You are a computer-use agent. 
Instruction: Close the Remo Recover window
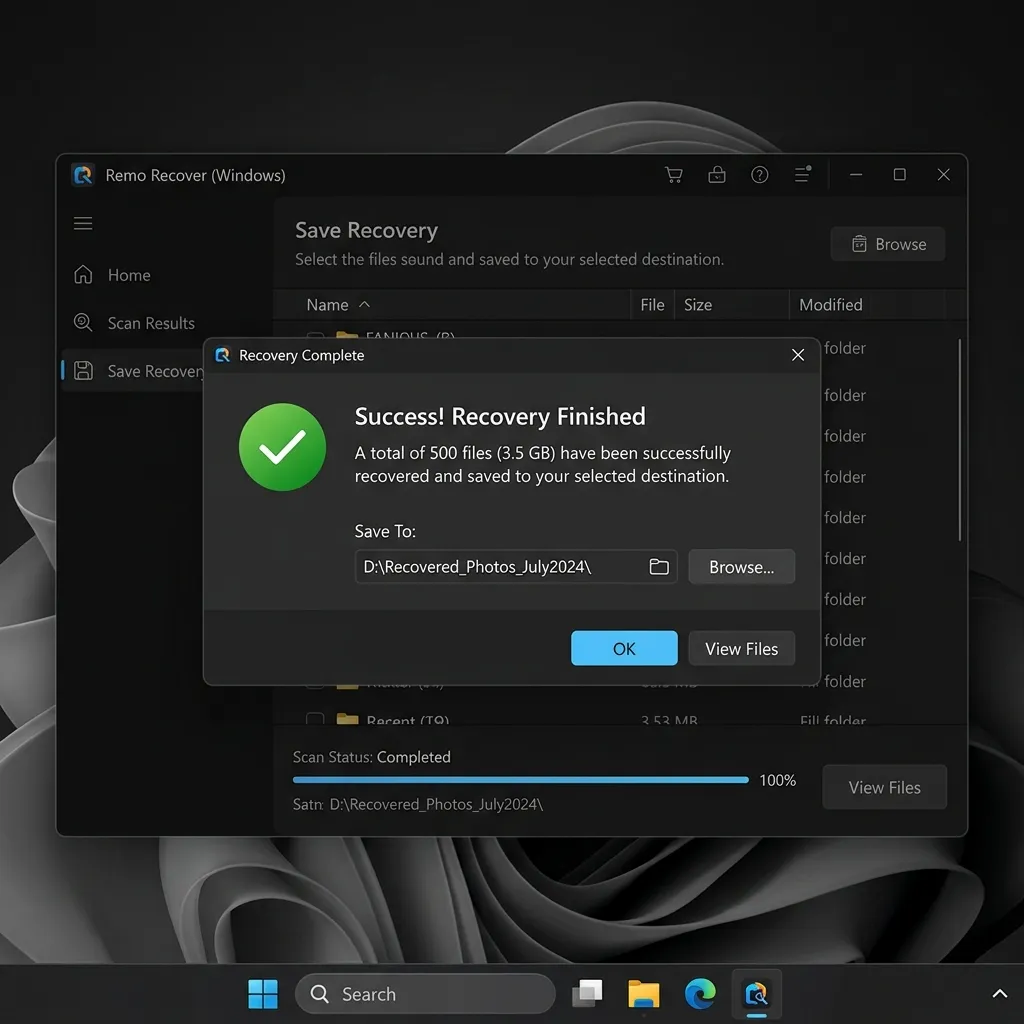(x=943, y=174)
